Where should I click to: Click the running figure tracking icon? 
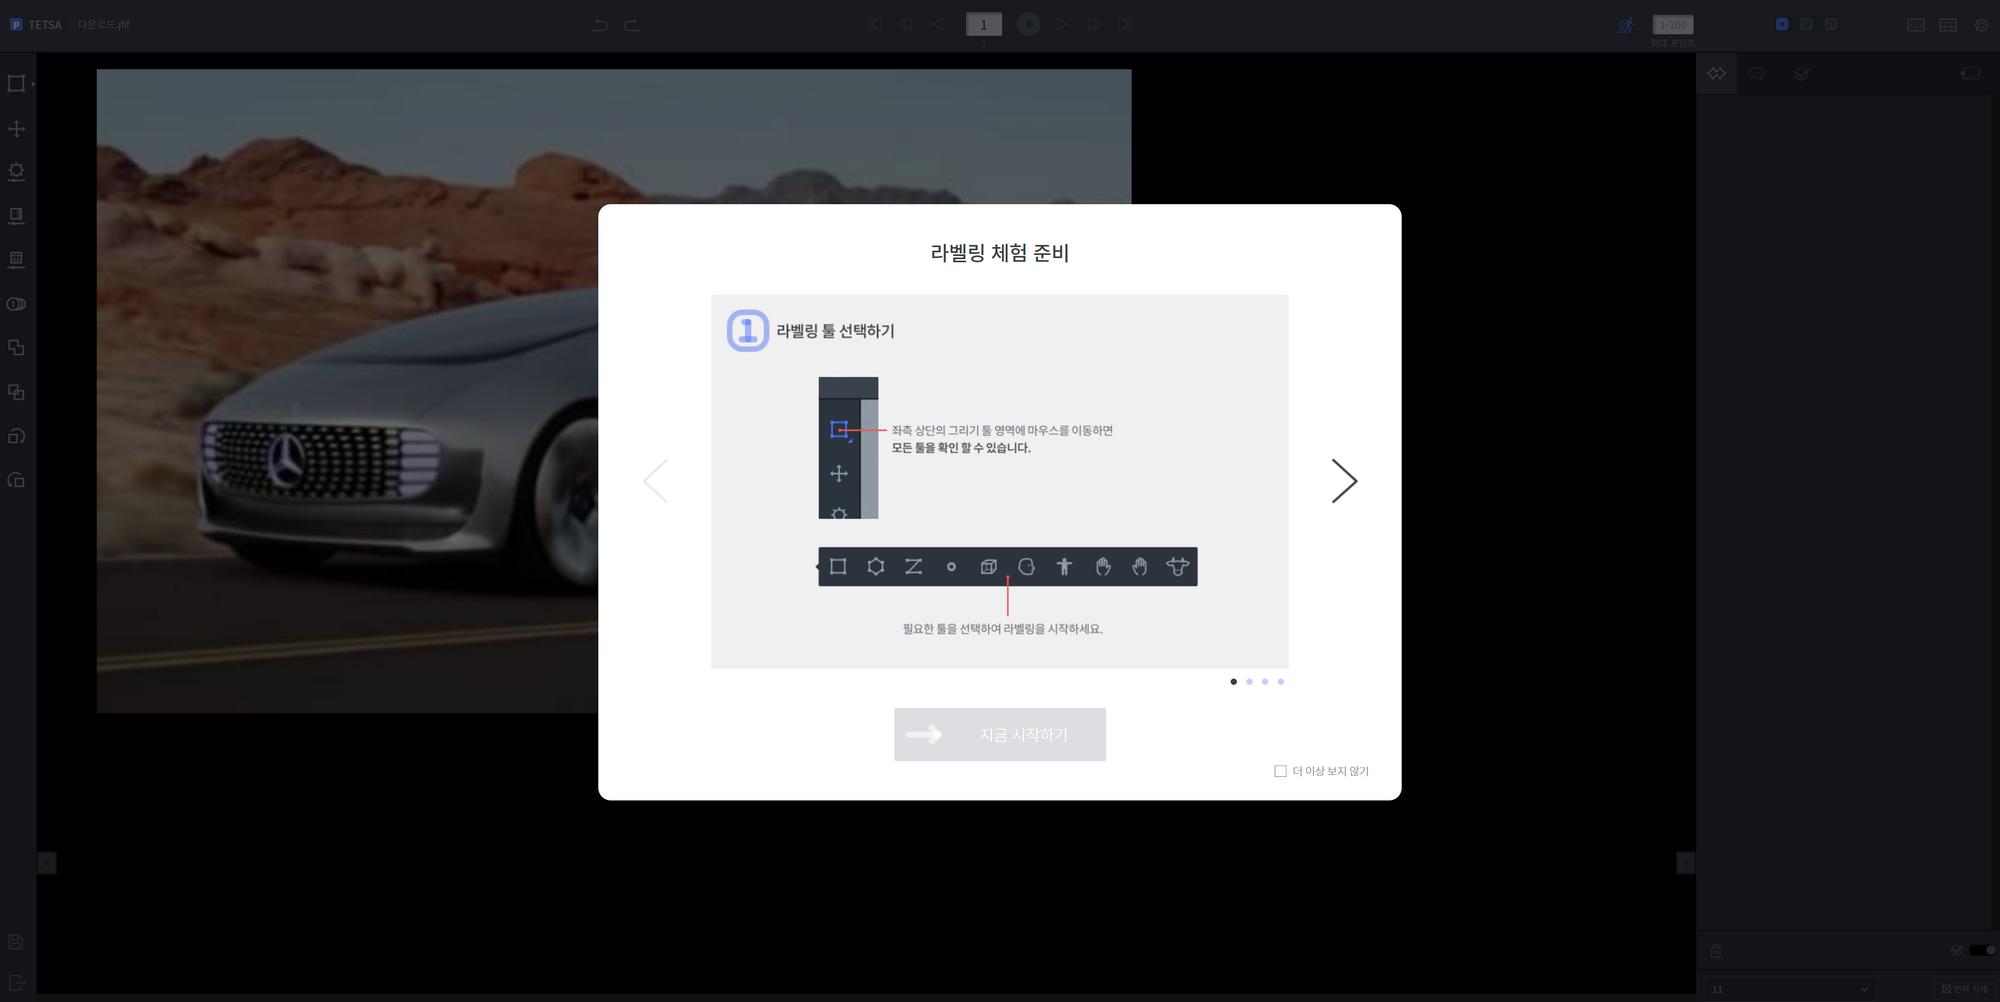(x=1626, y=25)
